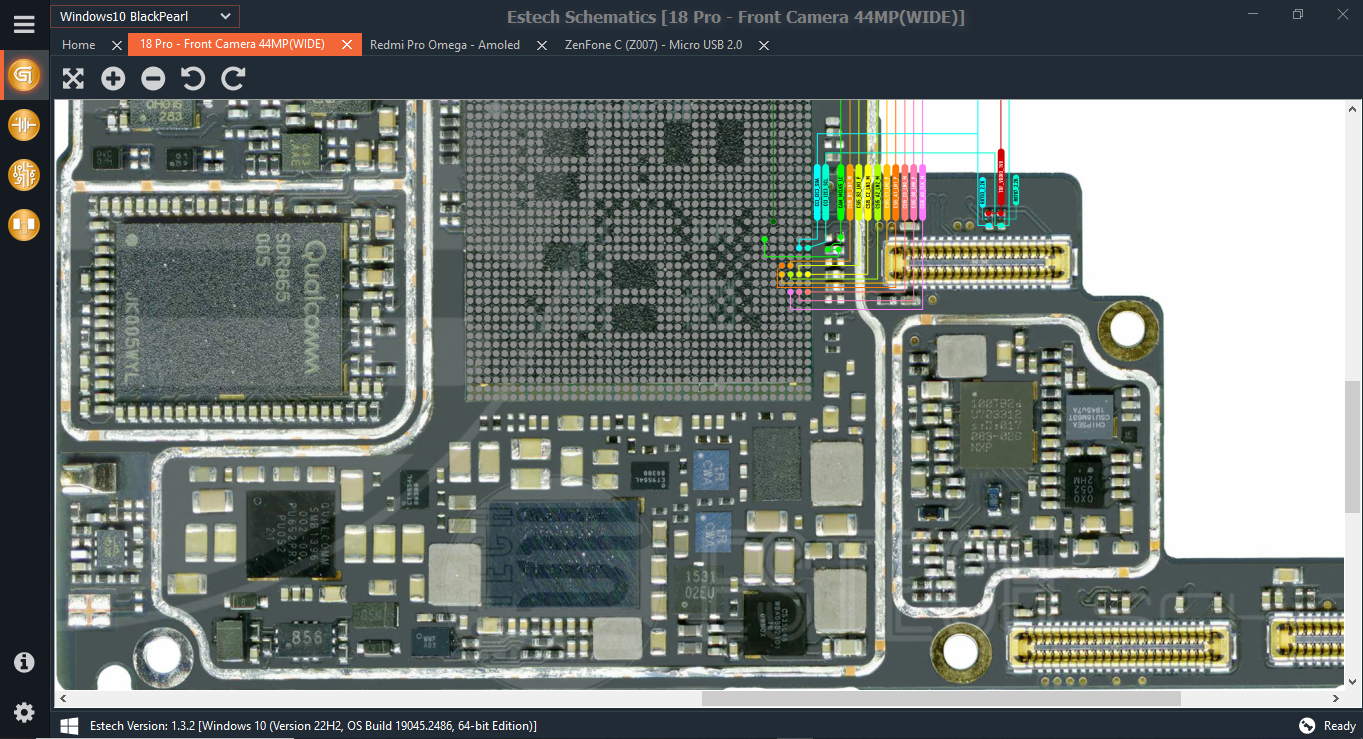This screenshot has height=739, width=1363.
Task: Click the horizontal scrollbar right arrow
Action: [1336, 698]
